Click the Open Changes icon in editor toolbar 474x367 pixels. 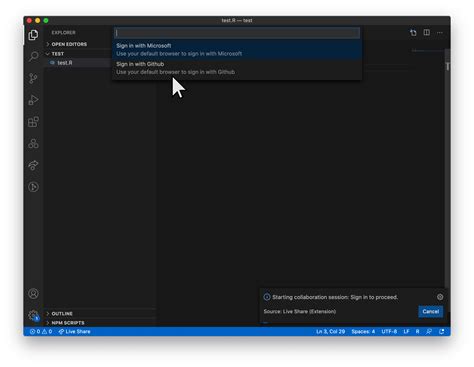pyautogui.click(x=413, y=33)
